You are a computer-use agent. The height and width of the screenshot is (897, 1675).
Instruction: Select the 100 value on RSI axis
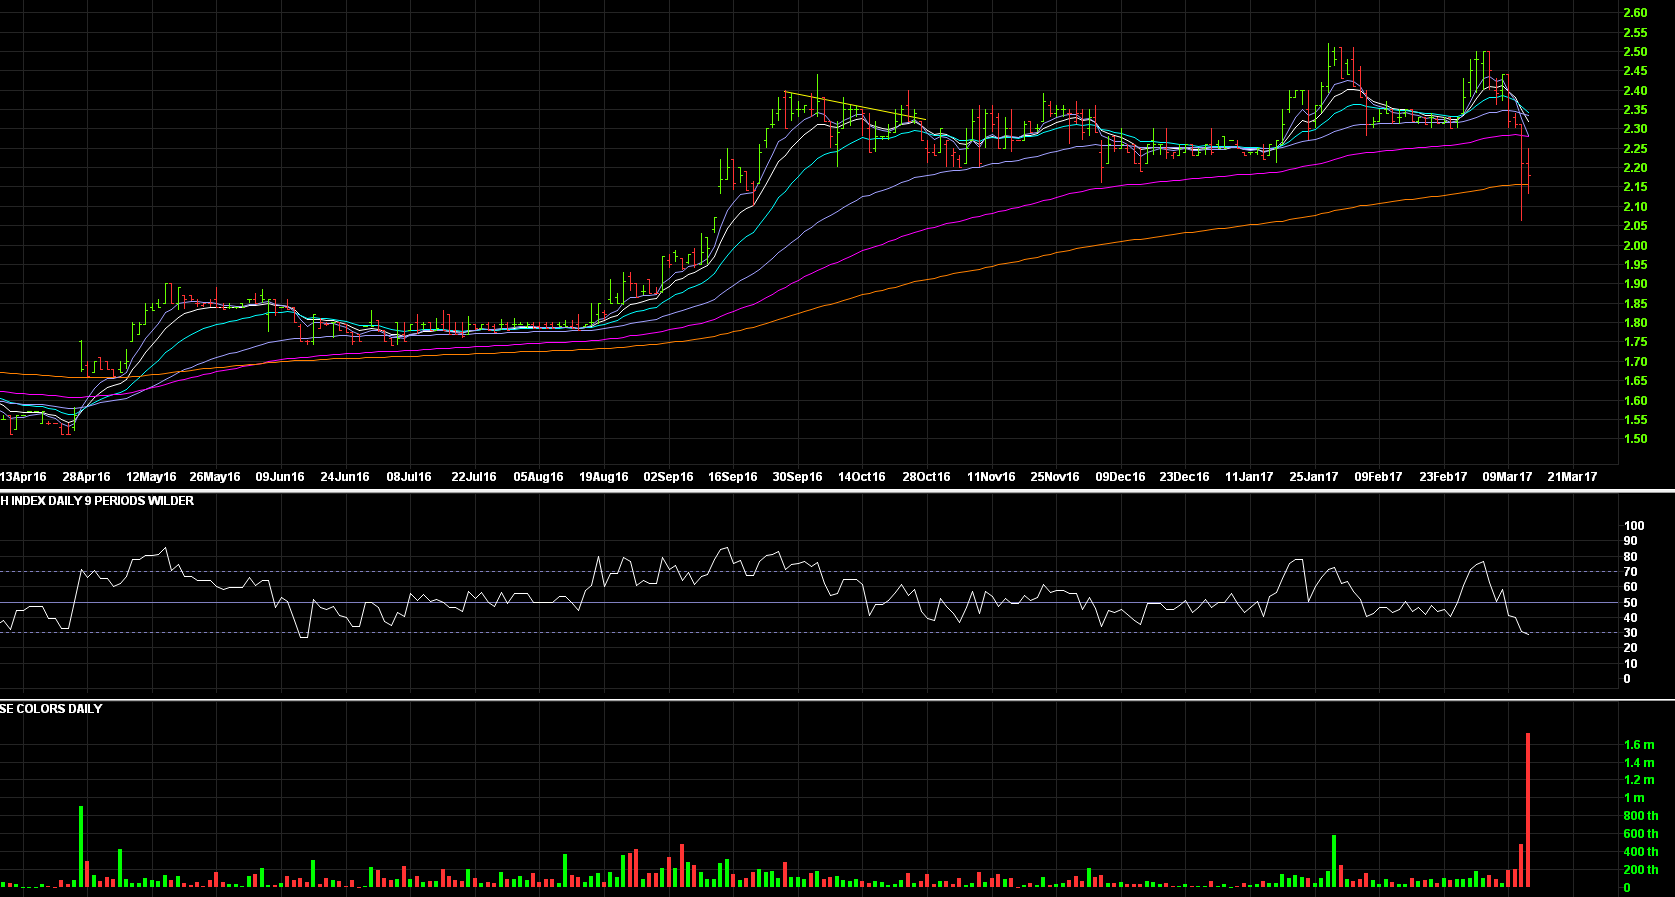1634,526
